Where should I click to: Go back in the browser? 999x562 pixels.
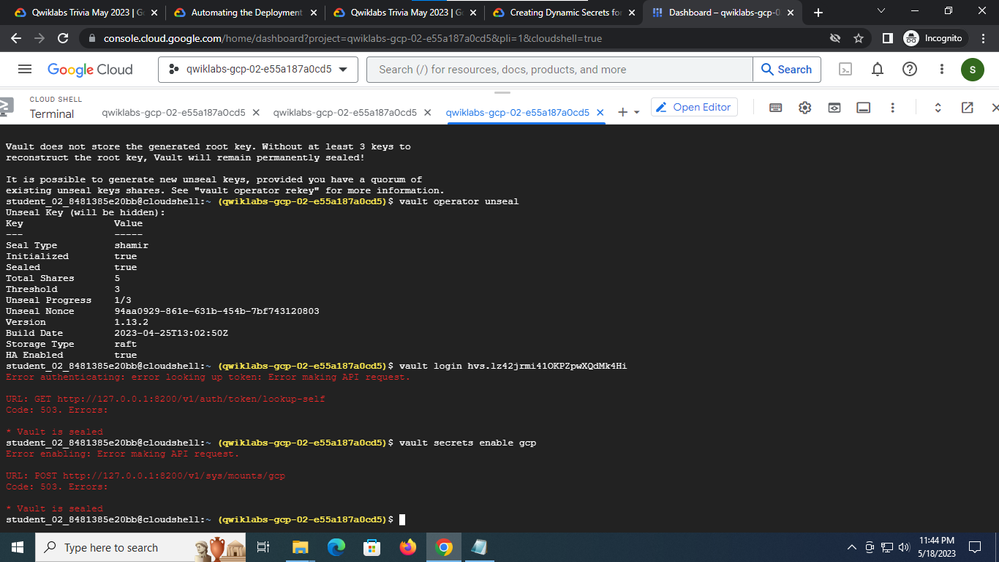(16, 38)
